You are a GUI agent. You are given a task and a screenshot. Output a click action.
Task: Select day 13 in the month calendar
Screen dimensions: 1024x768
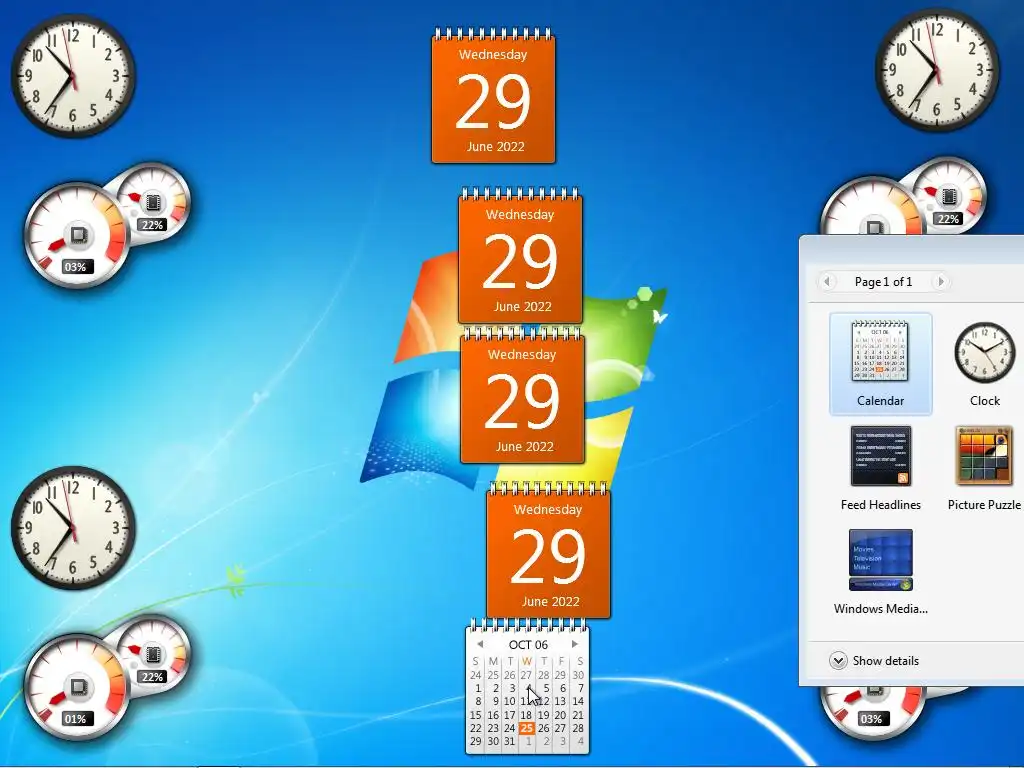pyautogui.click(x=560, y=701)
